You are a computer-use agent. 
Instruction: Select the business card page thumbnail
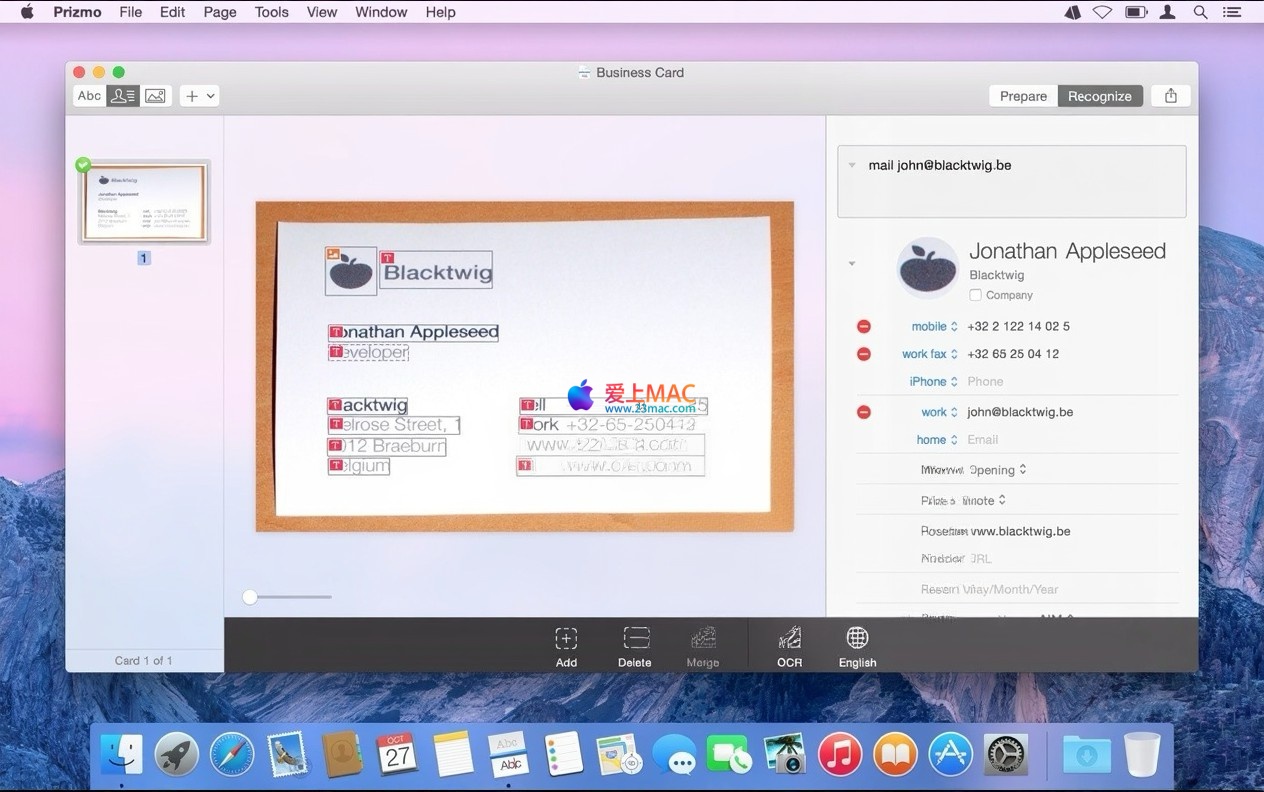(144, 202)
